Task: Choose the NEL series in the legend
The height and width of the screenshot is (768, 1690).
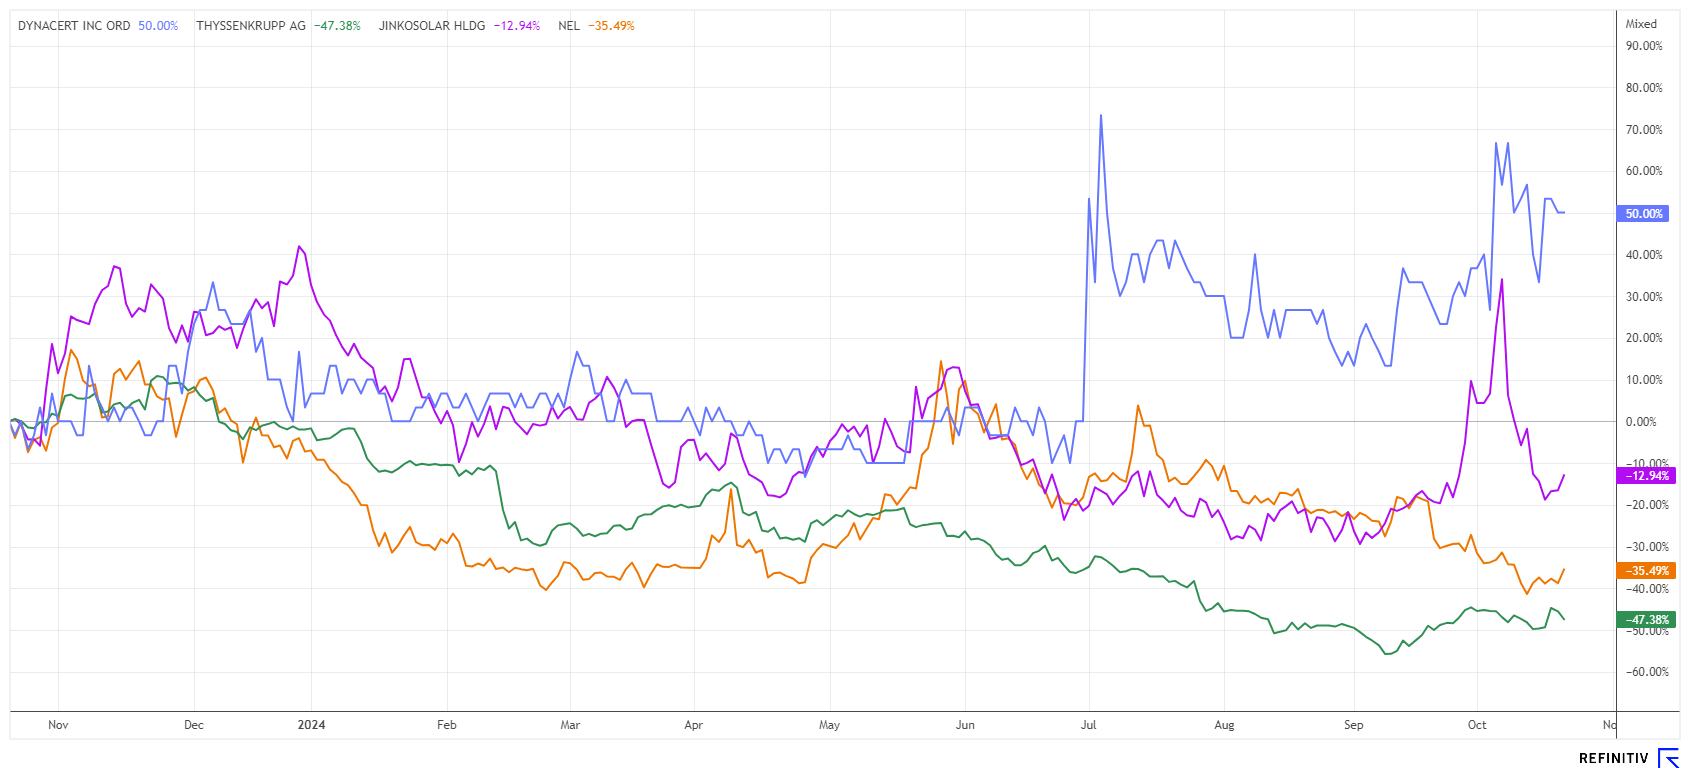Action: click(569, 26)
